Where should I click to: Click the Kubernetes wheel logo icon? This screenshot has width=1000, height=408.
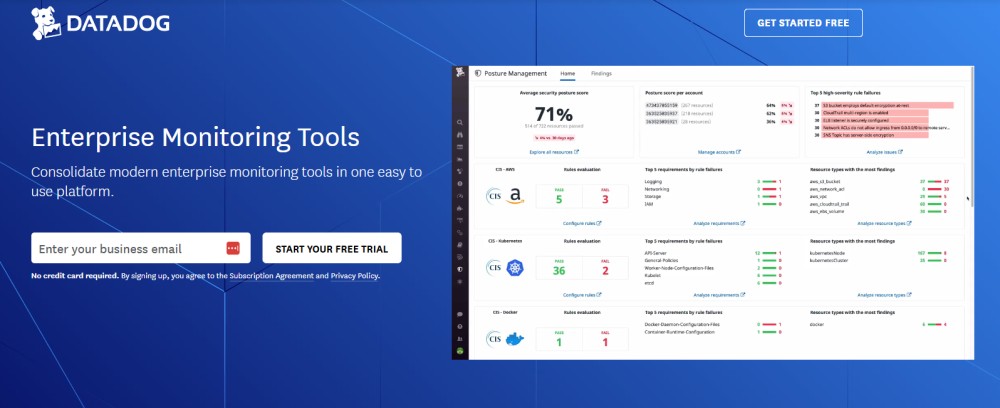point(515,268)
